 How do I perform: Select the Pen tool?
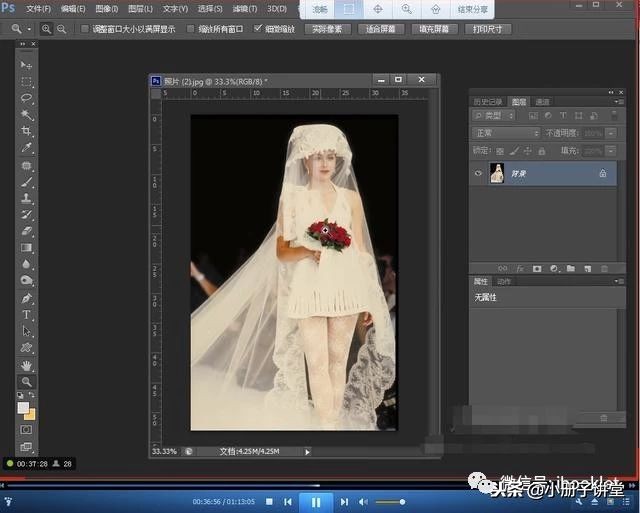point(27,298)
